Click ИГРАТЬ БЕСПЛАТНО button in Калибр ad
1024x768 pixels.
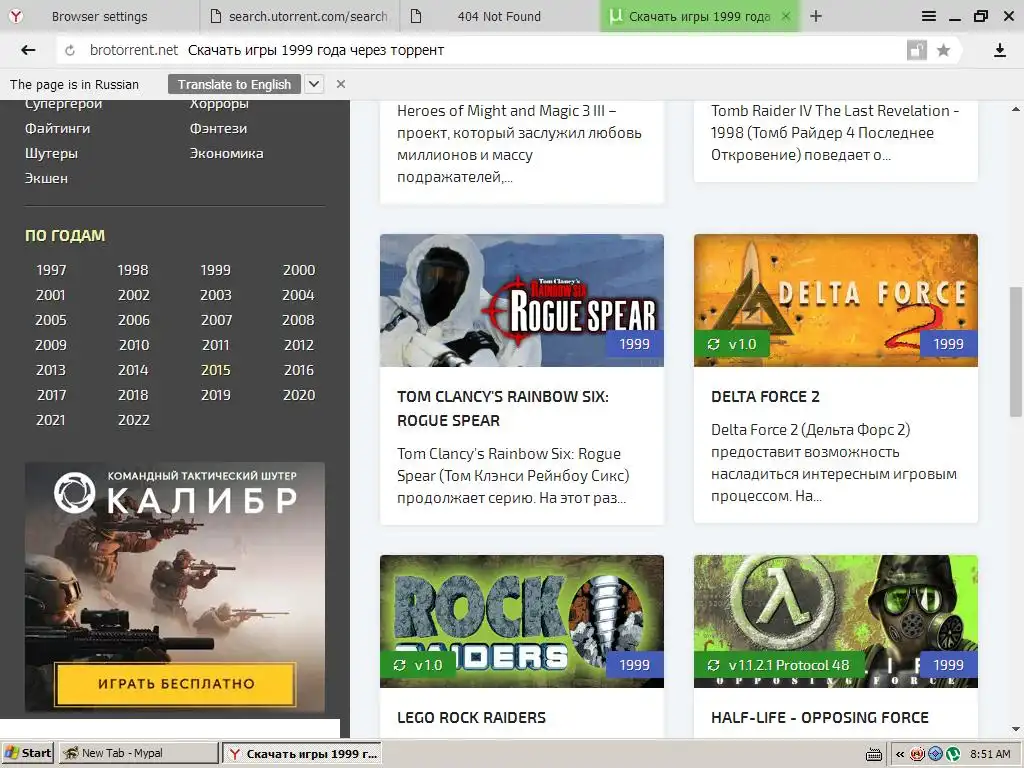176,684
